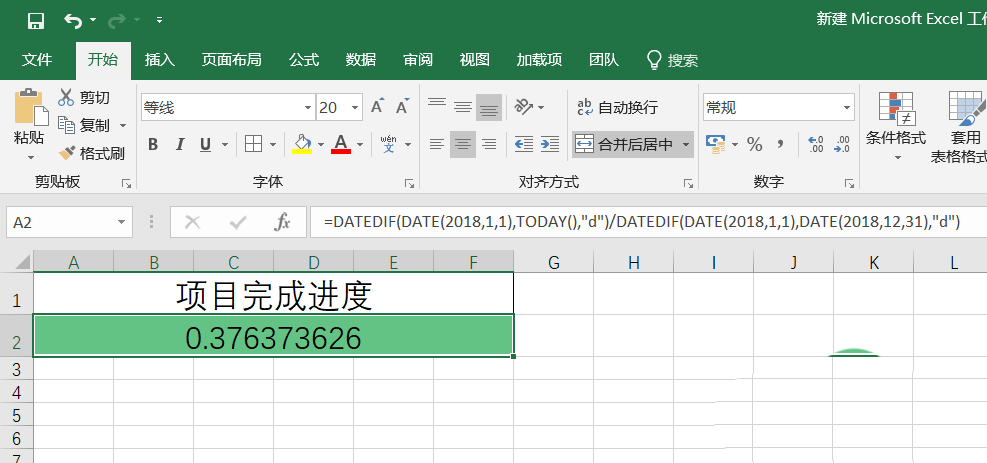Click Cancel X in formula bar

(193, 222)
